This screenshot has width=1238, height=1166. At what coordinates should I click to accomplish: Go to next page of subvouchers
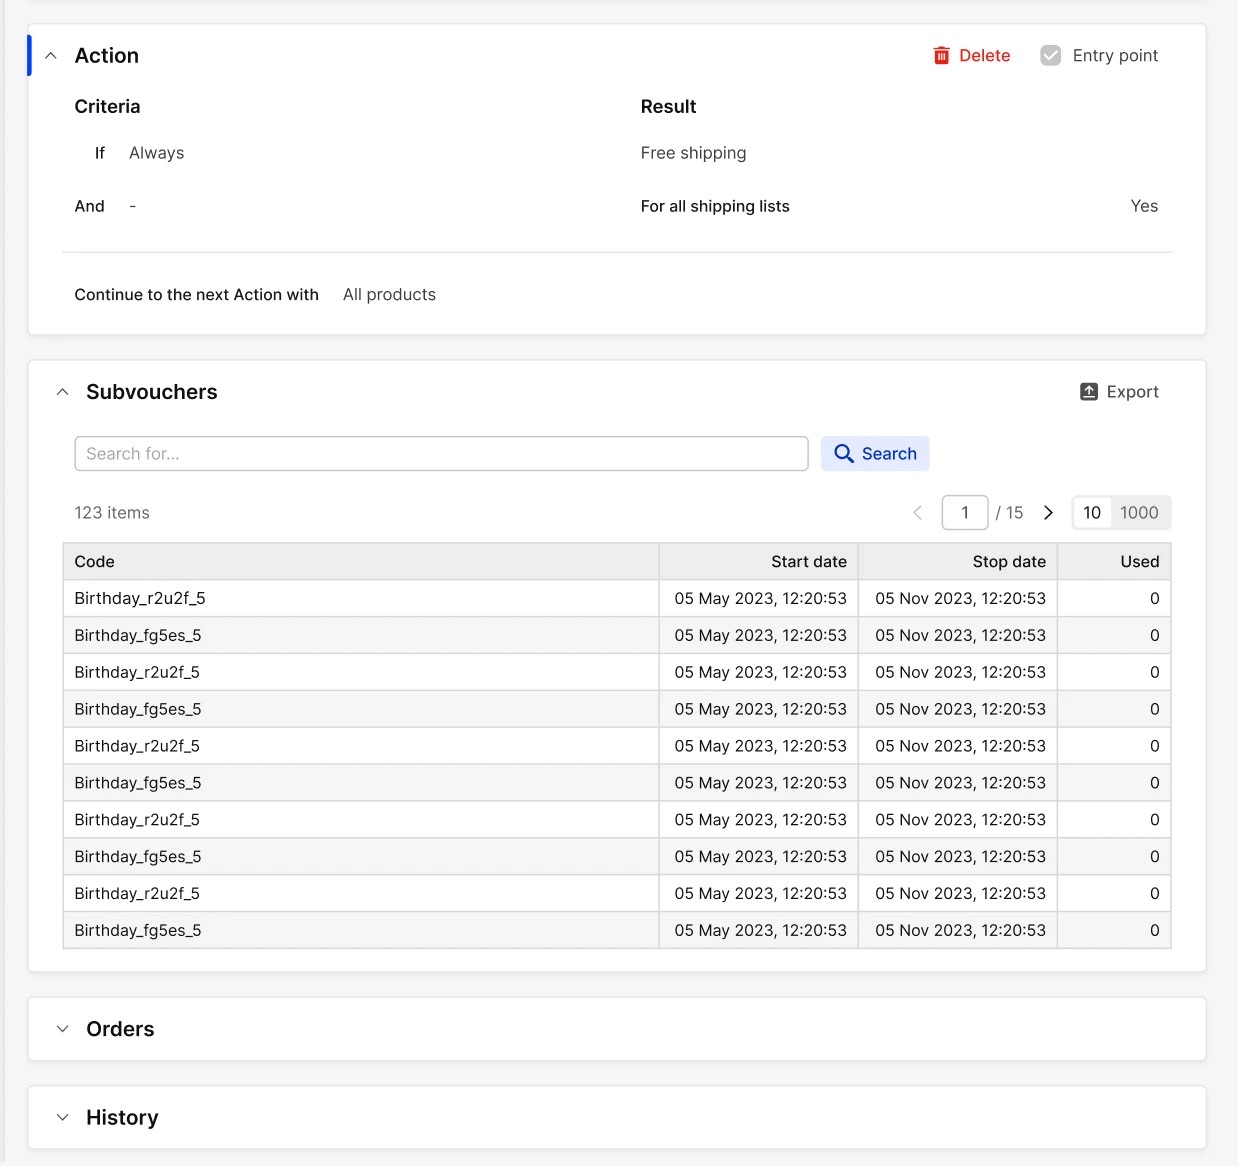pyautogui.click(x=1048, y=513)
